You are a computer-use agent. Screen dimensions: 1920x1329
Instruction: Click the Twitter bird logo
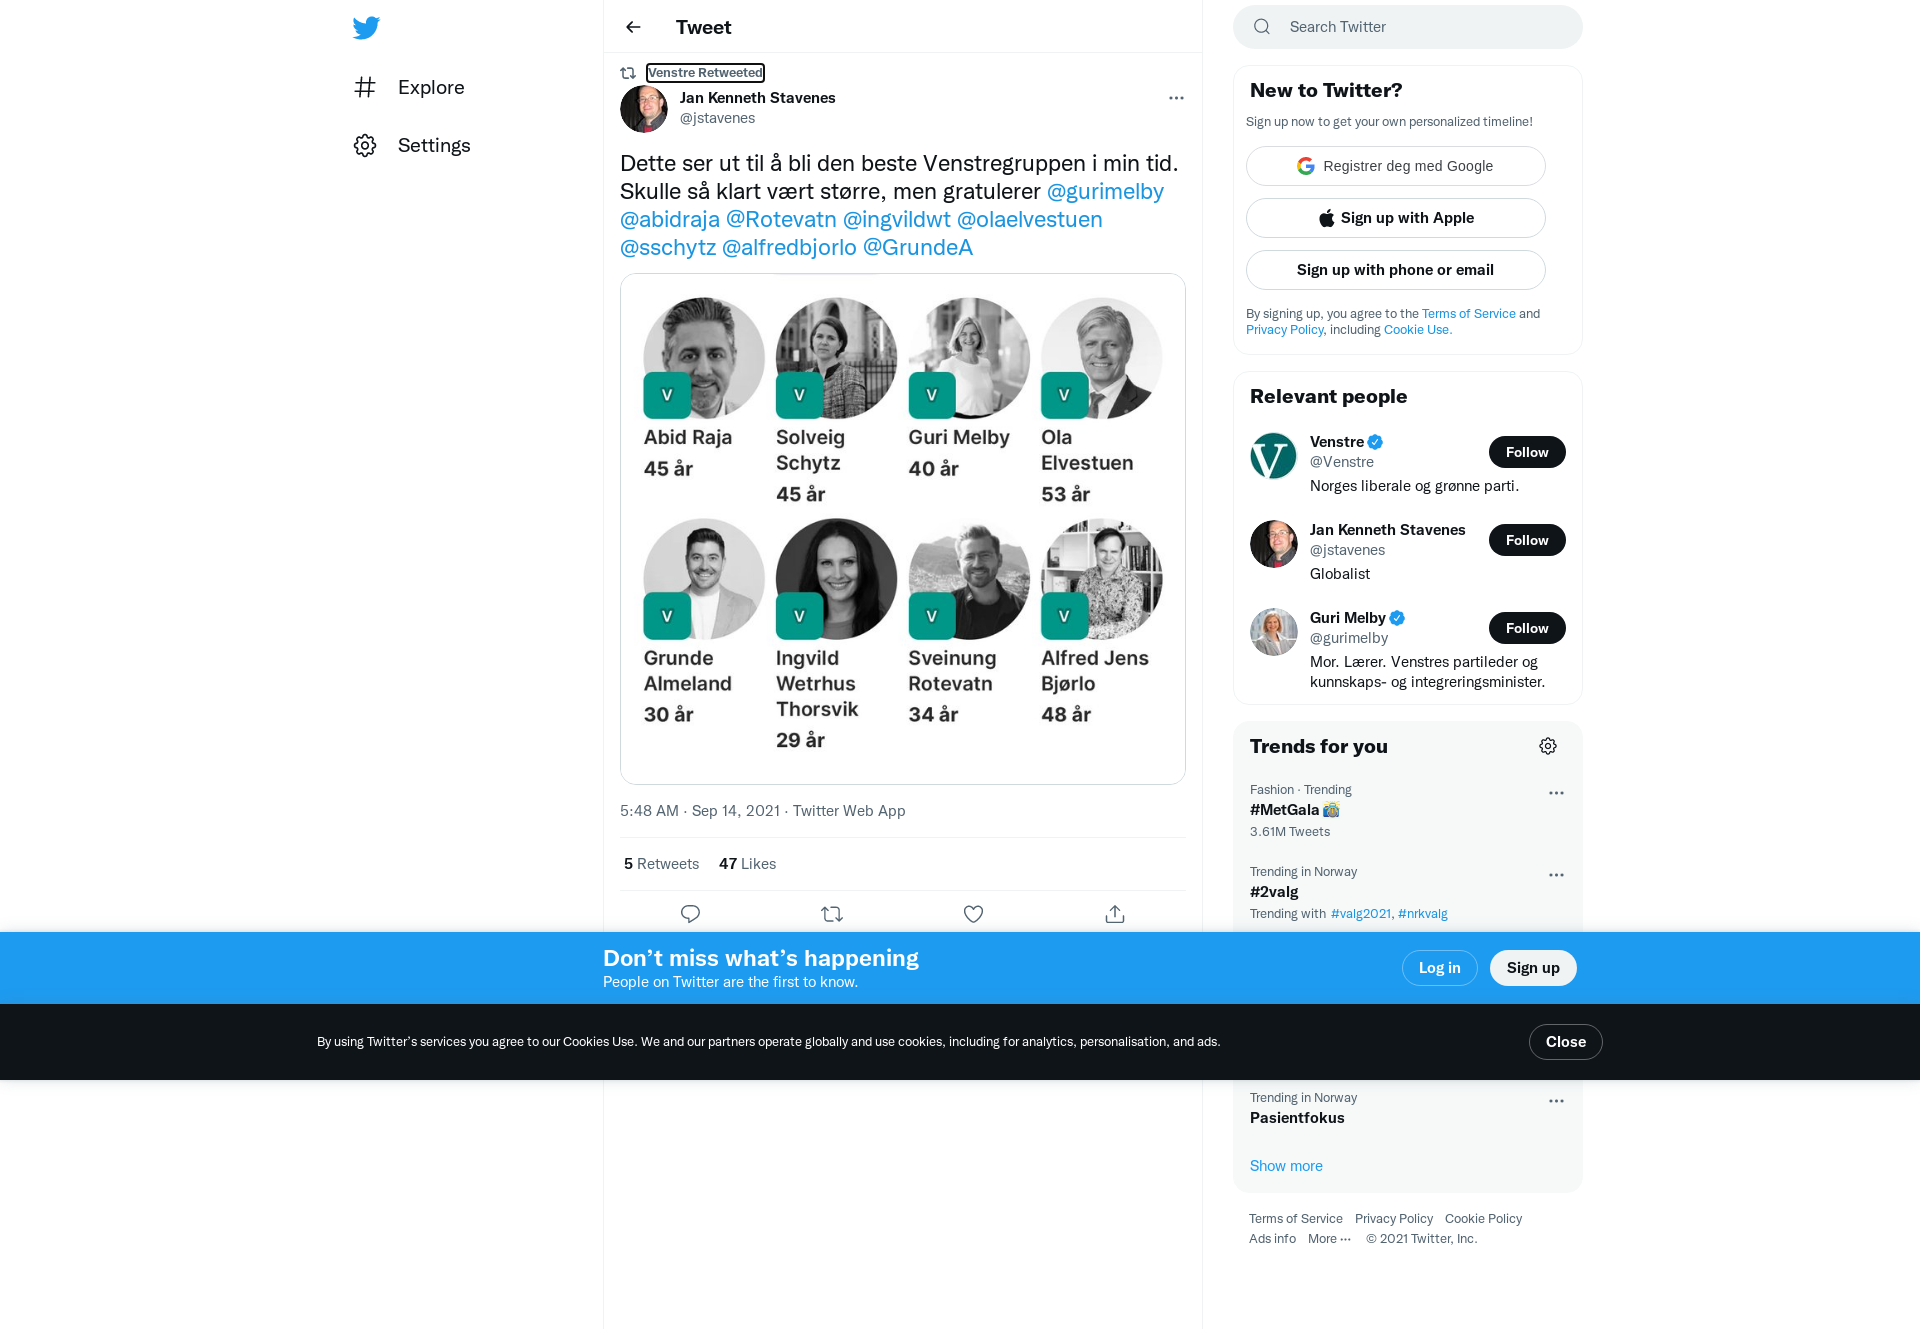pyautogui.click(x=366, y=27)
